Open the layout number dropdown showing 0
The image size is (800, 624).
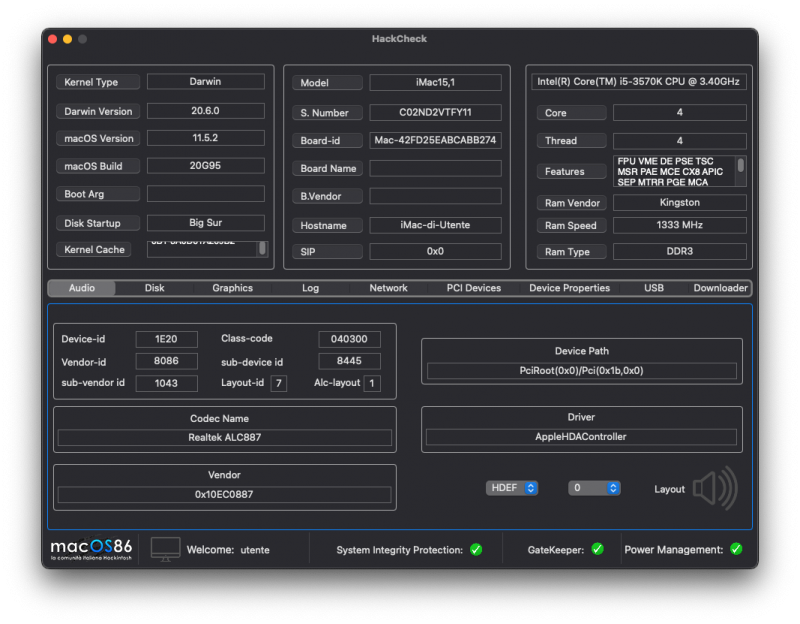pyautogui.click(x=594, y=488)
